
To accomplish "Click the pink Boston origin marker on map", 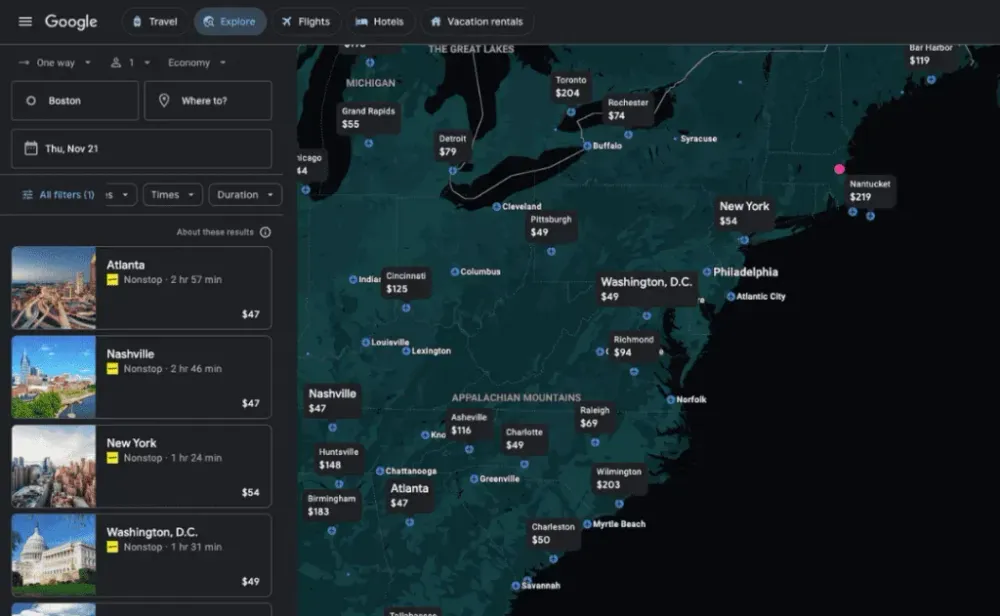I will point(839,169).
